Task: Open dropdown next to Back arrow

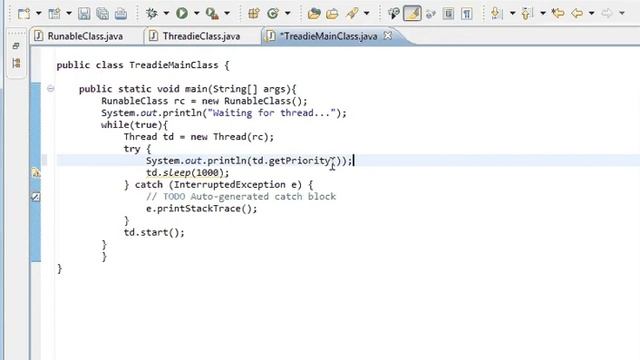Action: click(x=591, y=13)
